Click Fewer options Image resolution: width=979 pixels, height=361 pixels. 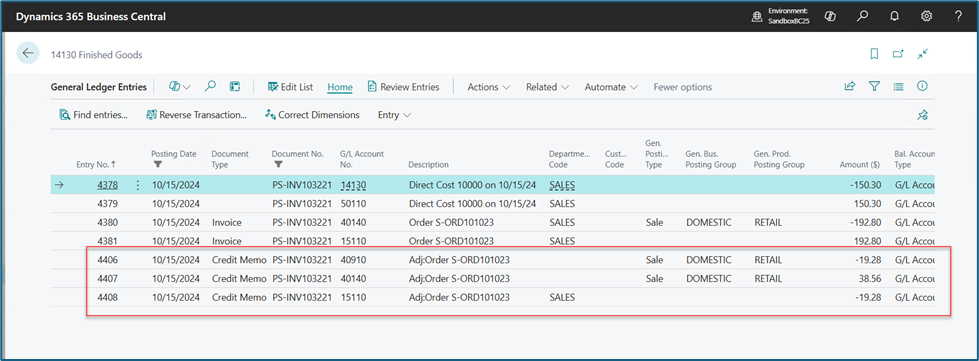(x=682, y=87)
